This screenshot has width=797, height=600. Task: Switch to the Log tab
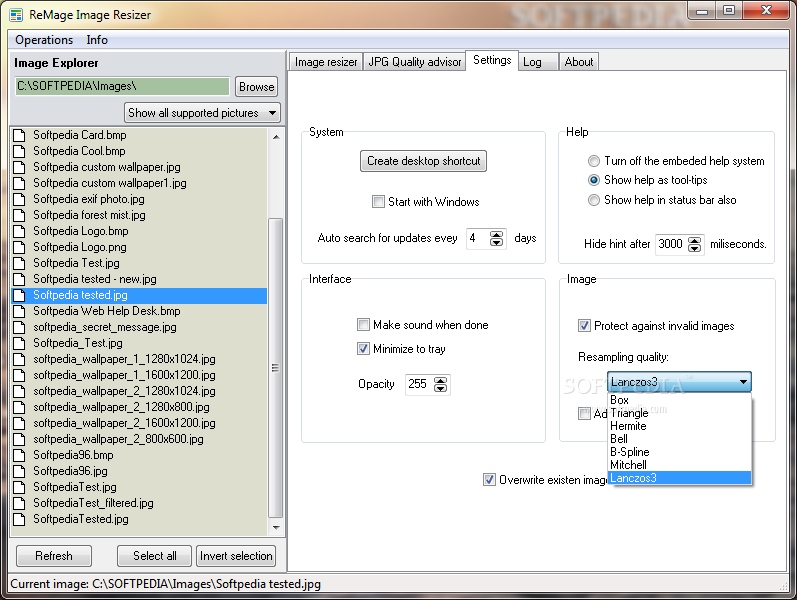pos(538,62)
